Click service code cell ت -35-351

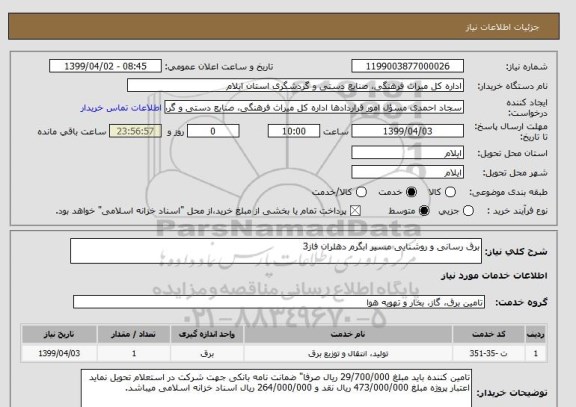pos(489,354)
